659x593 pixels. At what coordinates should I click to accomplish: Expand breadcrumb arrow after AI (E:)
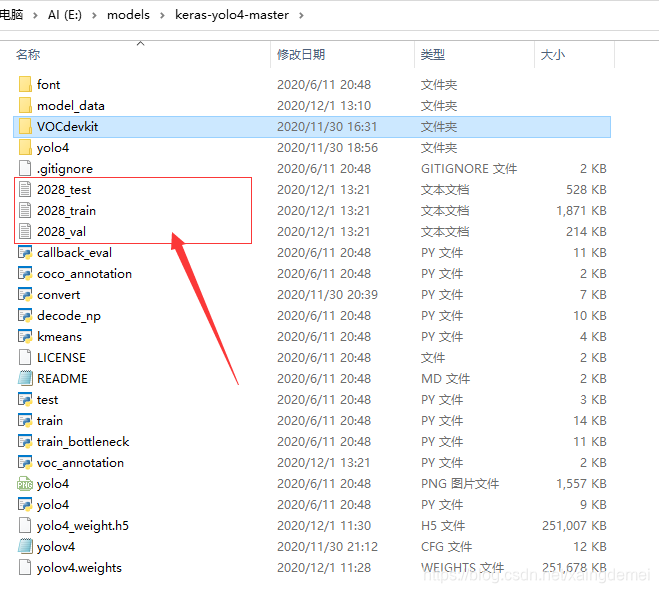click(x=94, y=15)
